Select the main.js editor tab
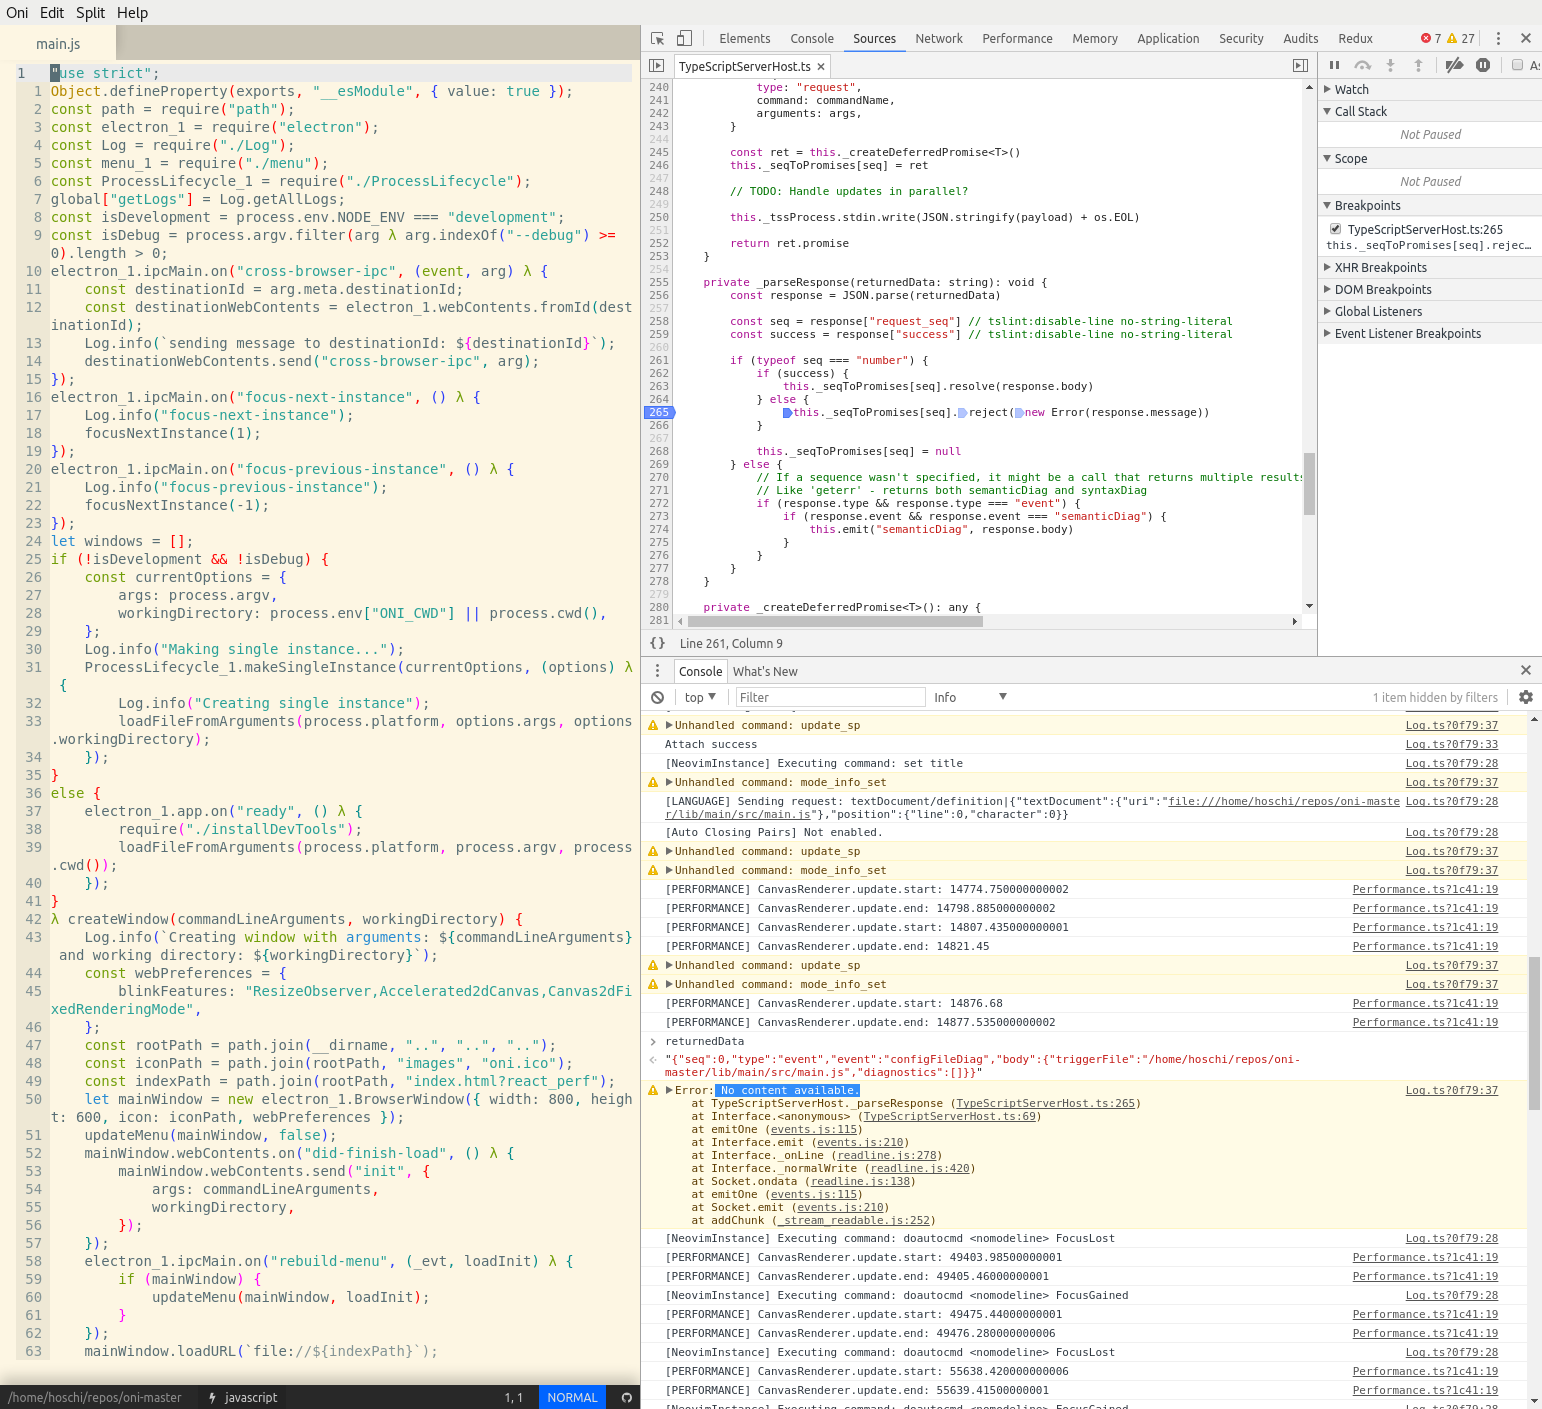 58,43
